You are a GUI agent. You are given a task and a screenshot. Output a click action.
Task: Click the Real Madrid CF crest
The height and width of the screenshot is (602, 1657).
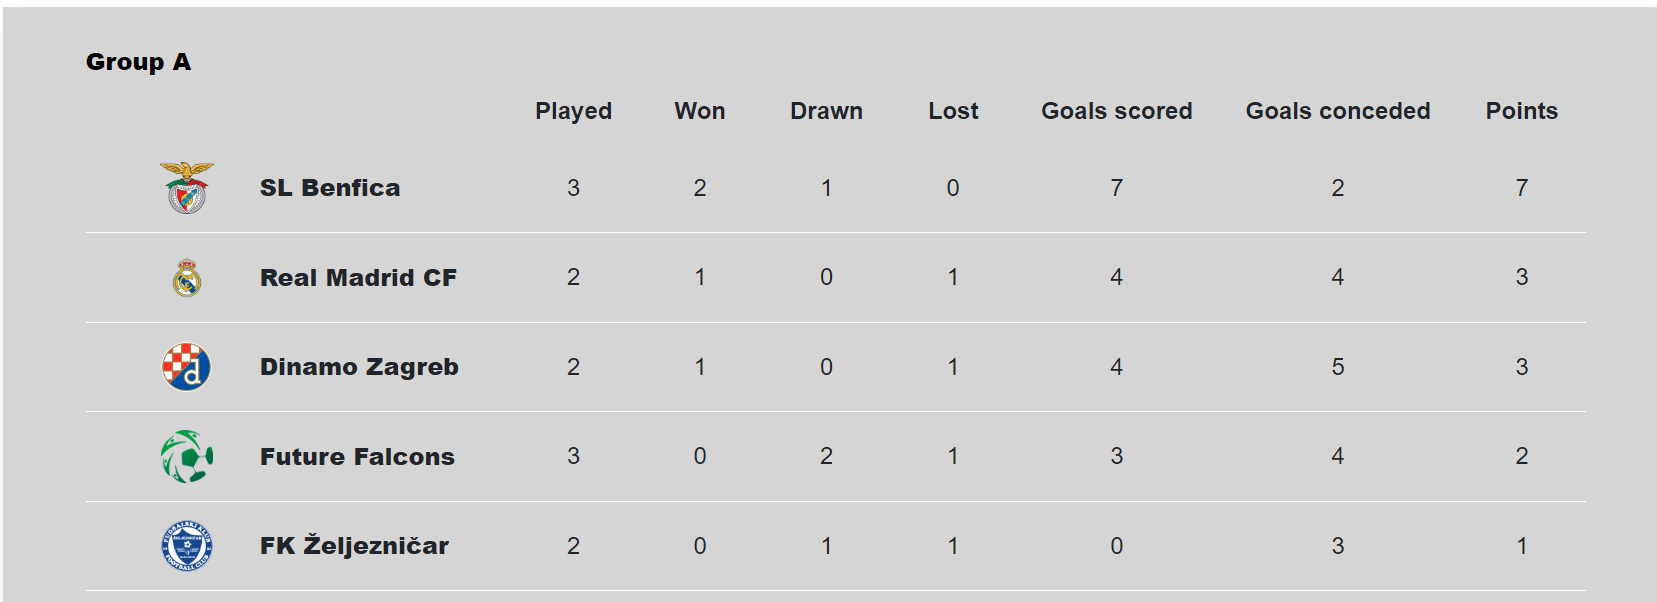187,278
